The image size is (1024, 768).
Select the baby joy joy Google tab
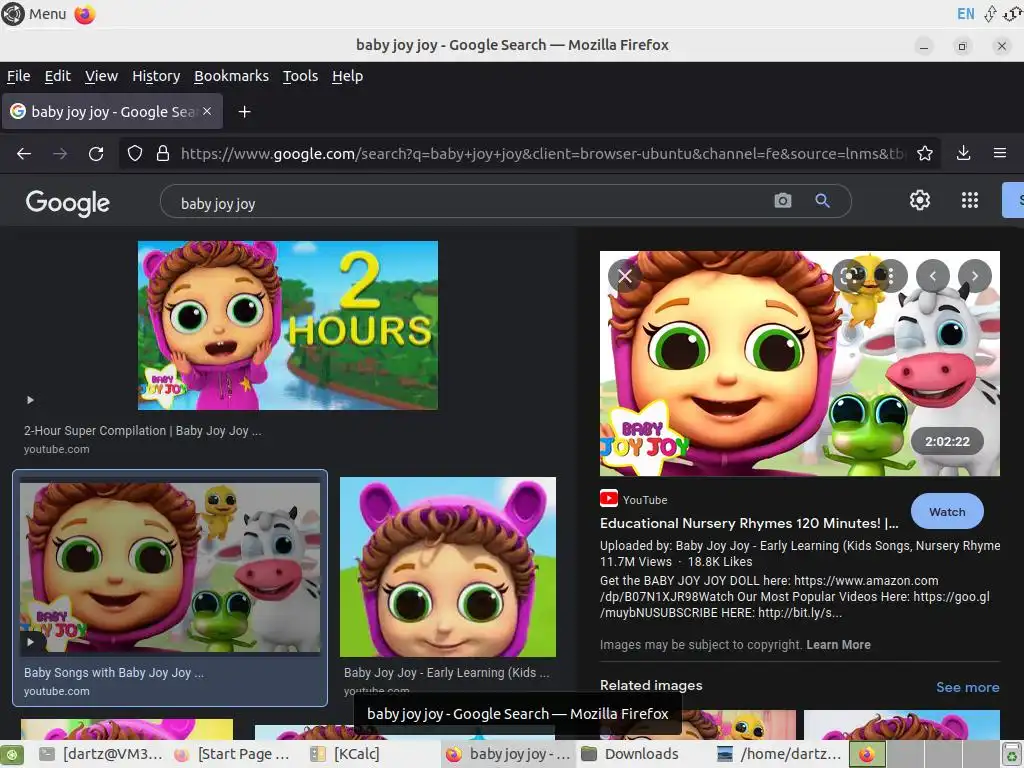[x=112, y=112]
